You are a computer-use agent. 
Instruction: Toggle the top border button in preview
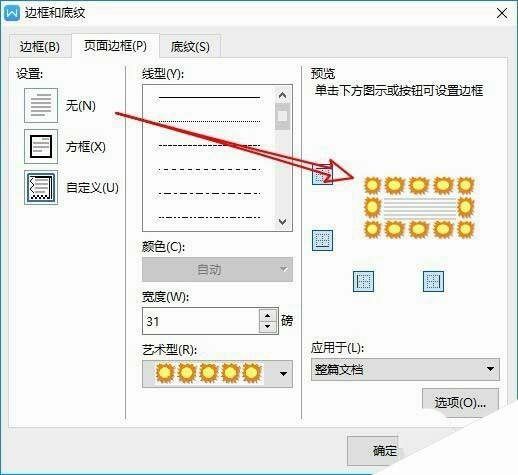(x=322, y=174)
